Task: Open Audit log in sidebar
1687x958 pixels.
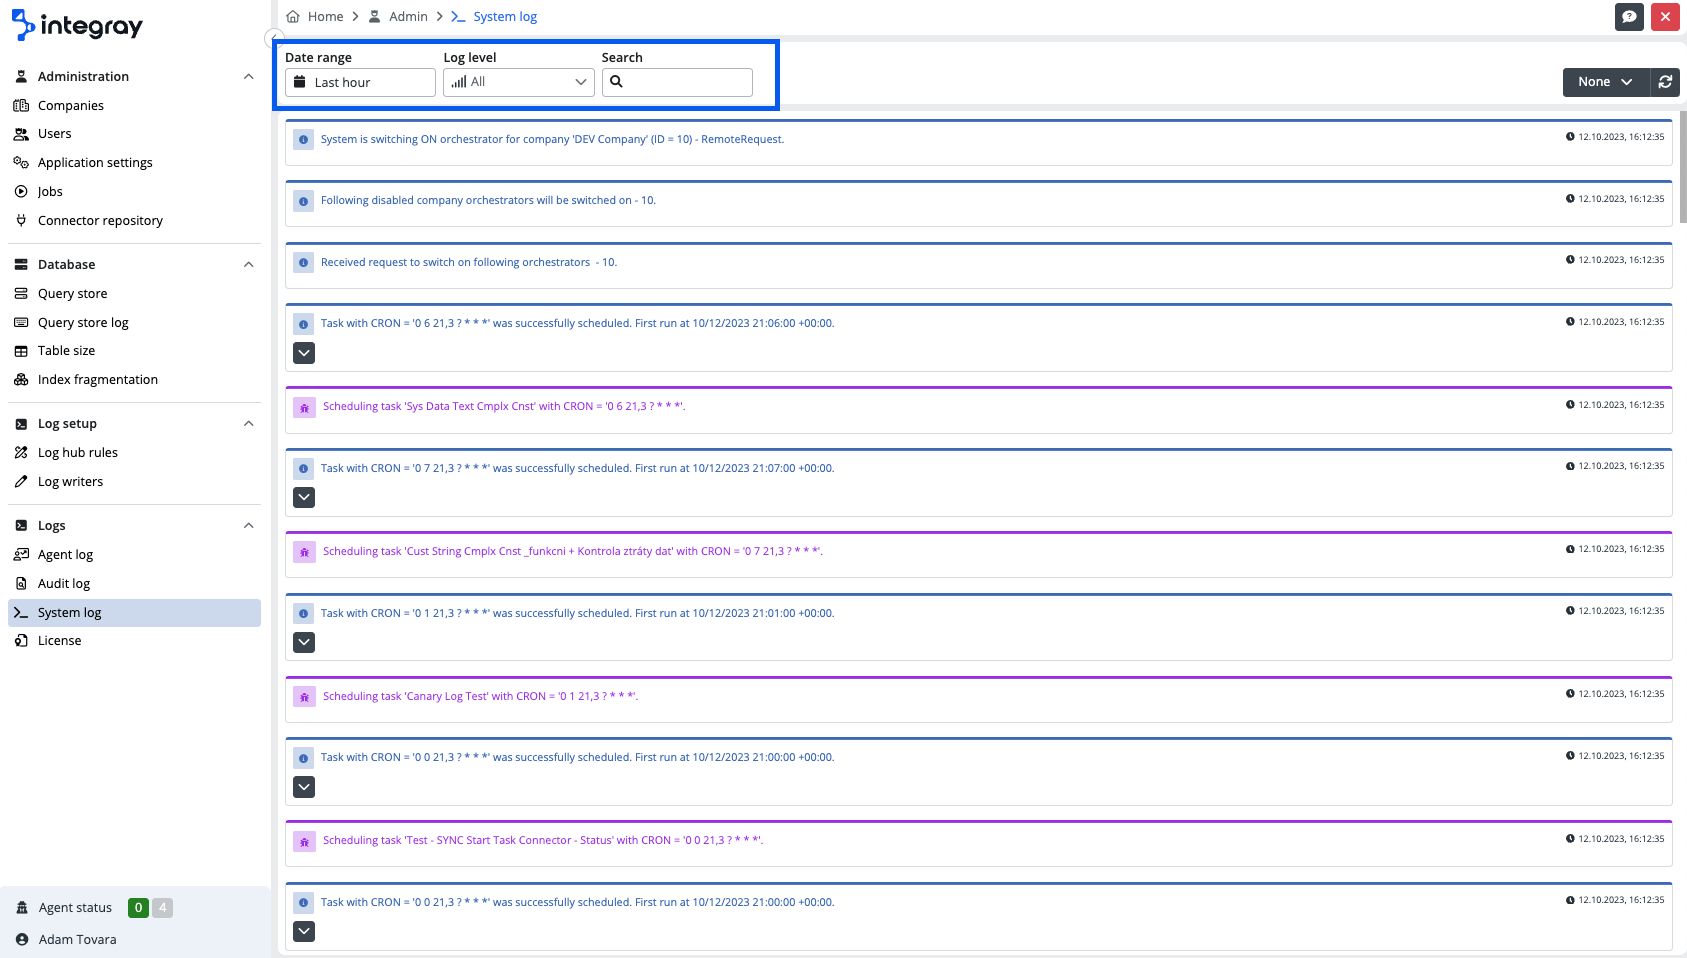Action: [64, 584]
